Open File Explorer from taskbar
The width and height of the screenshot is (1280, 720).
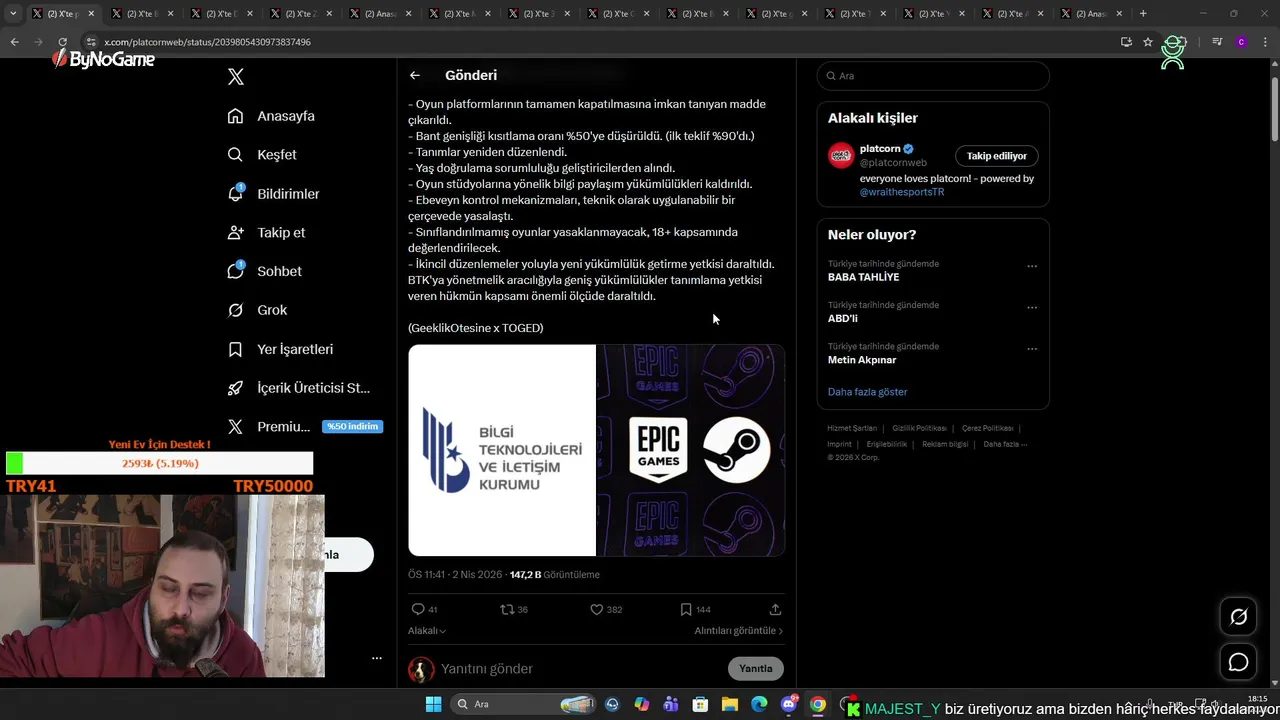[x=730, y=704]
